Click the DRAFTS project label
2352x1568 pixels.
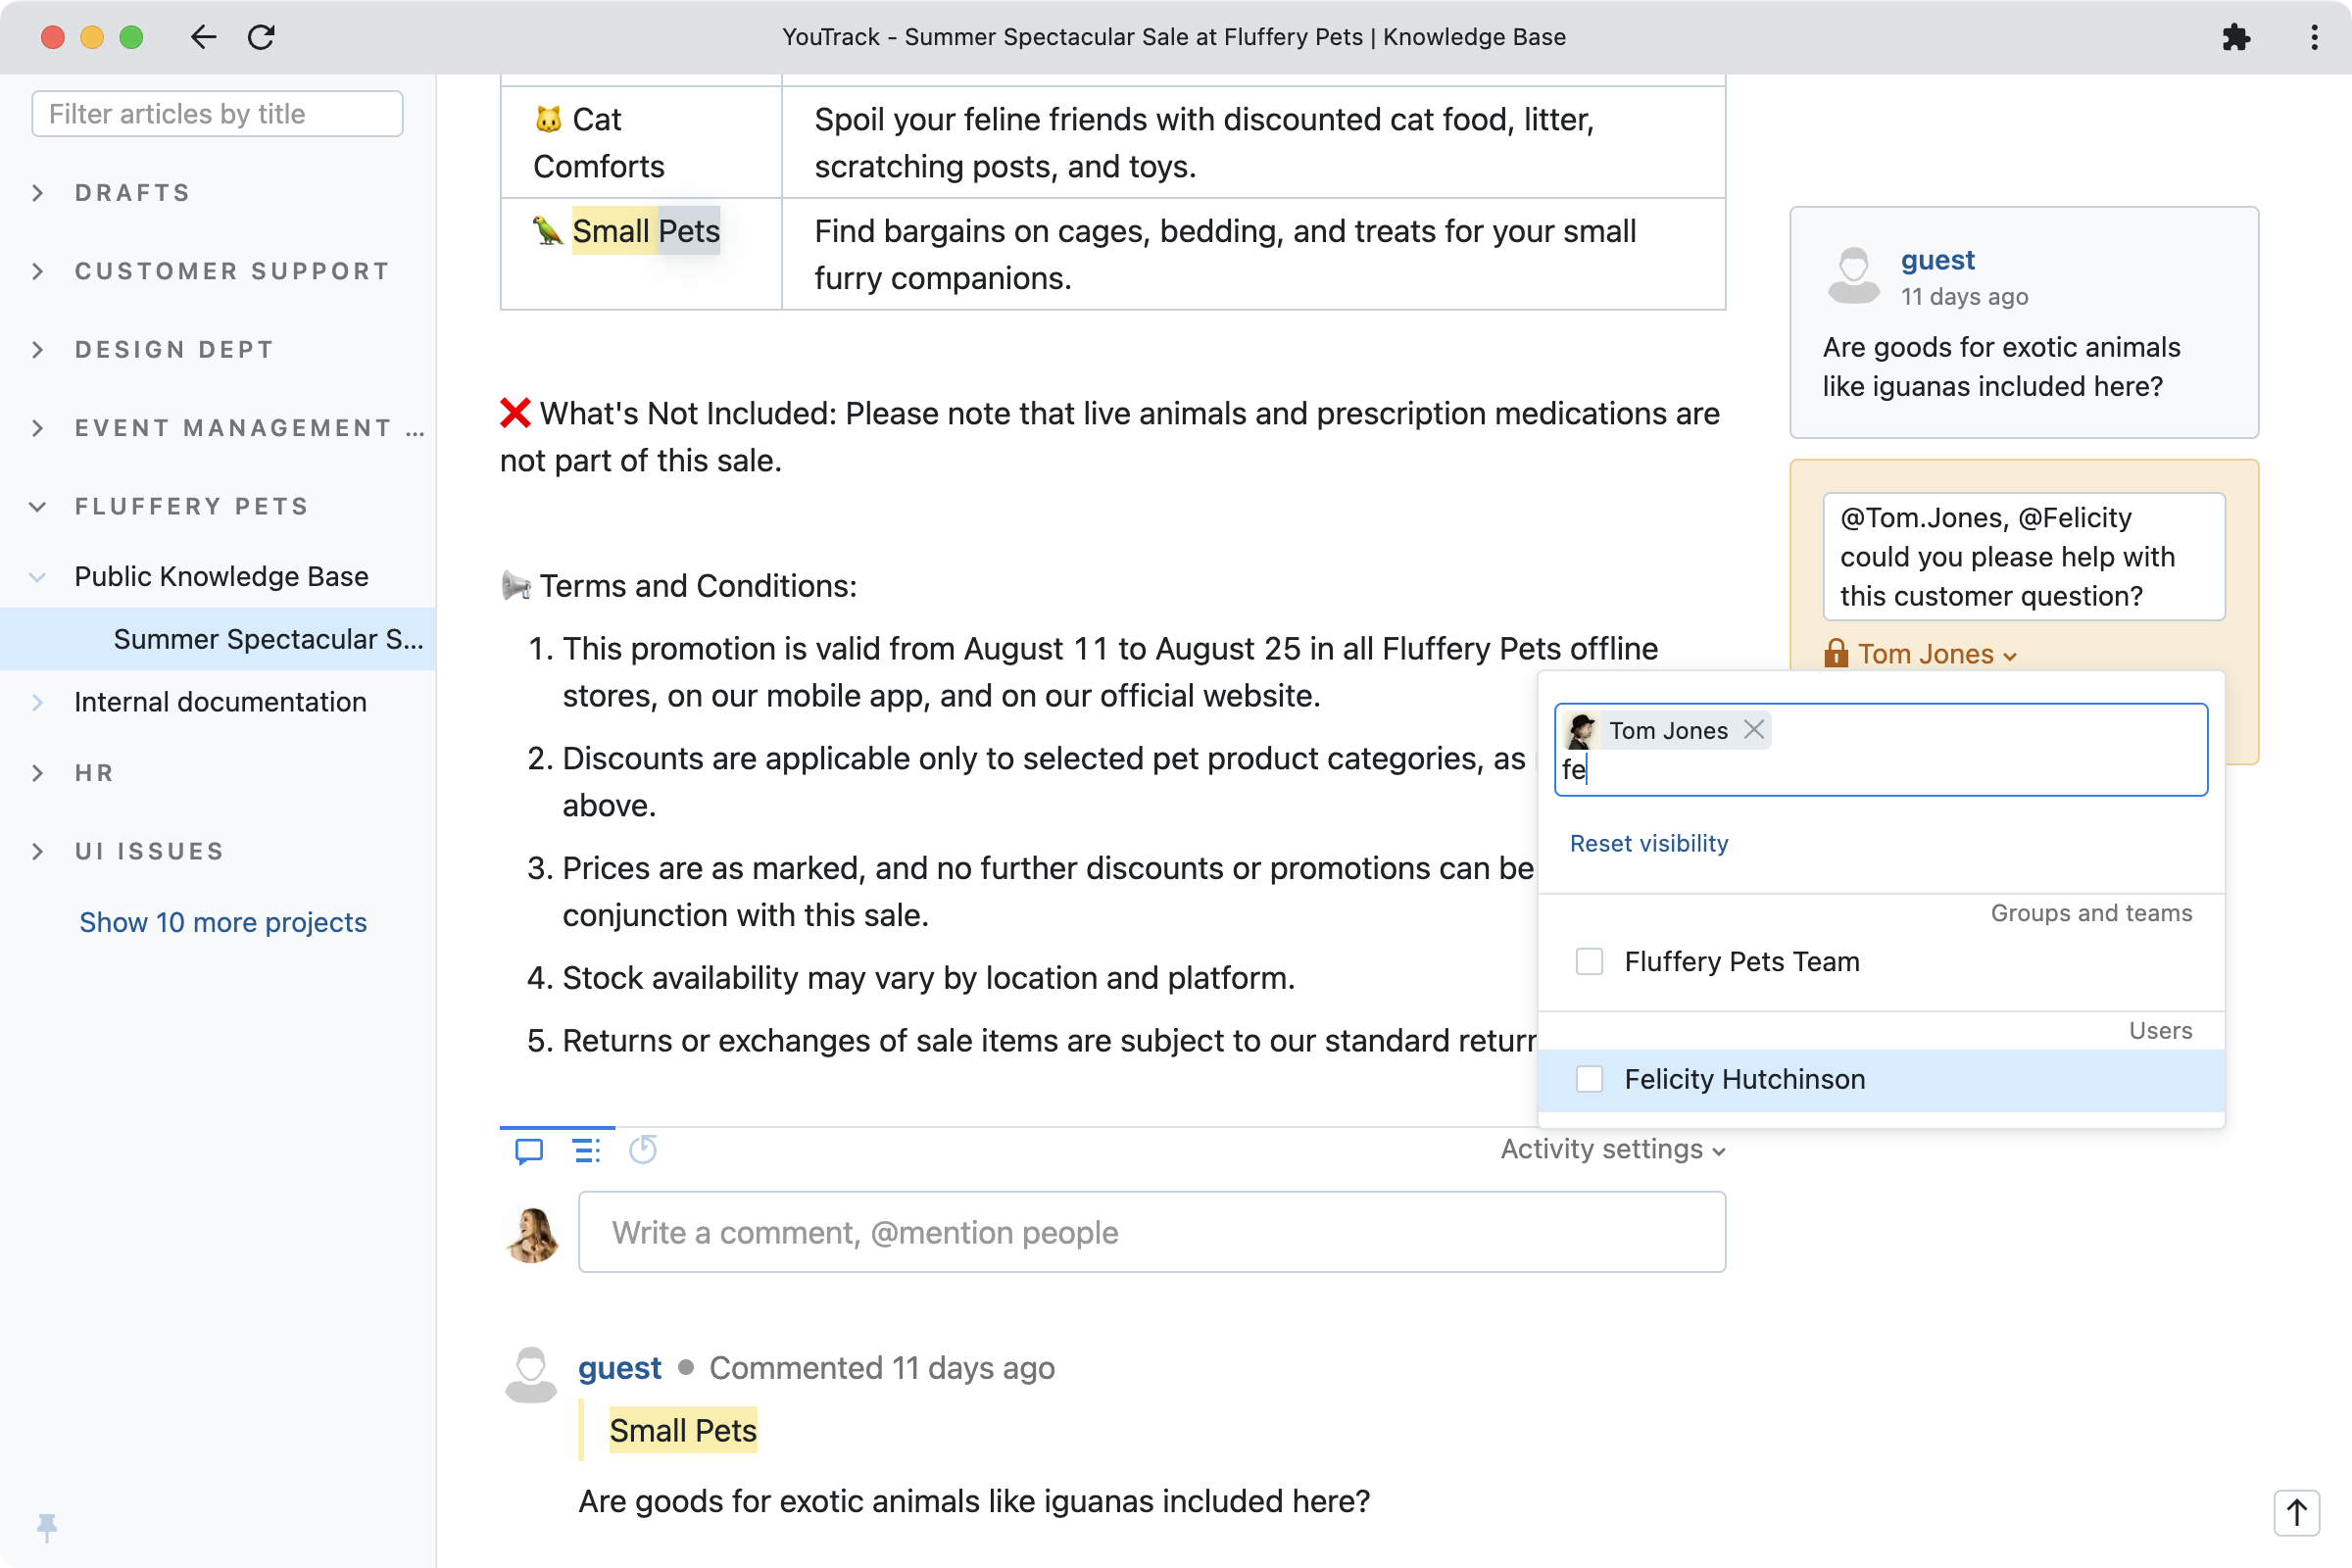[x=133, y=193]
